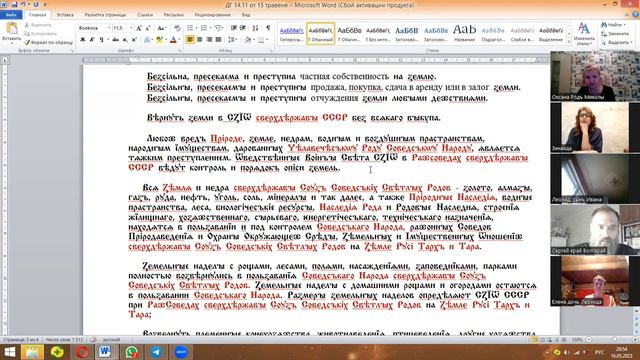This screenshot has width=640, height=360.
Task: Click the Copy (Копировать) button
Action: pyautogui.click(x=40, y=34)
